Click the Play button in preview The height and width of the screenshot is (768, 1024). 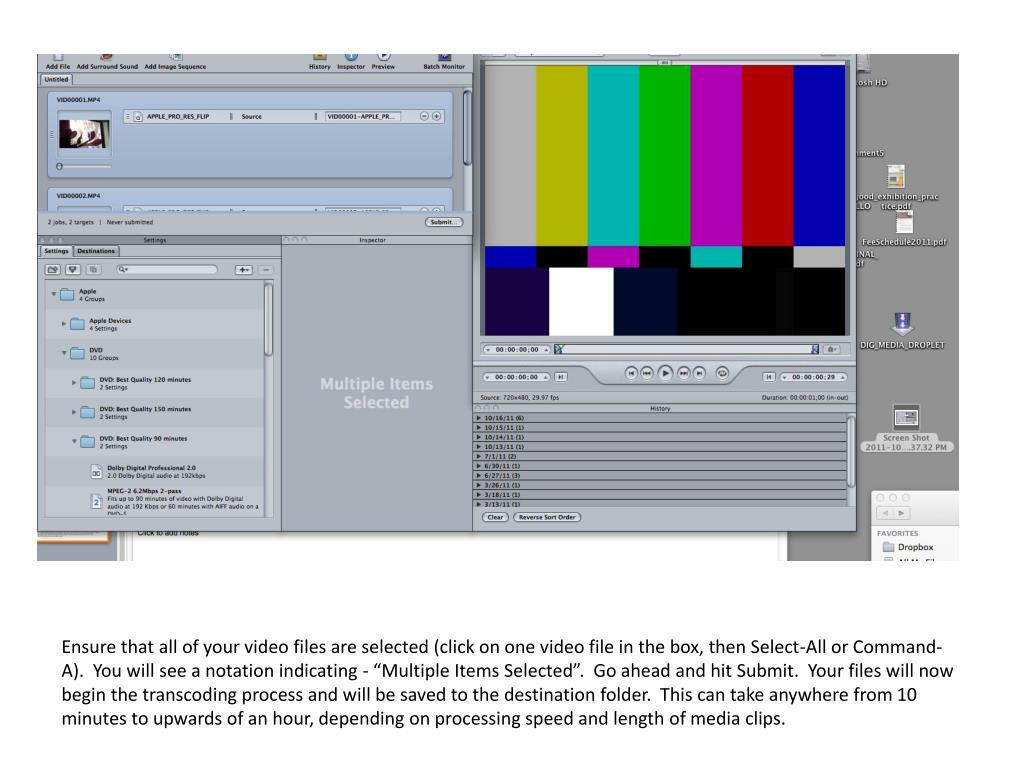(665, 373)
